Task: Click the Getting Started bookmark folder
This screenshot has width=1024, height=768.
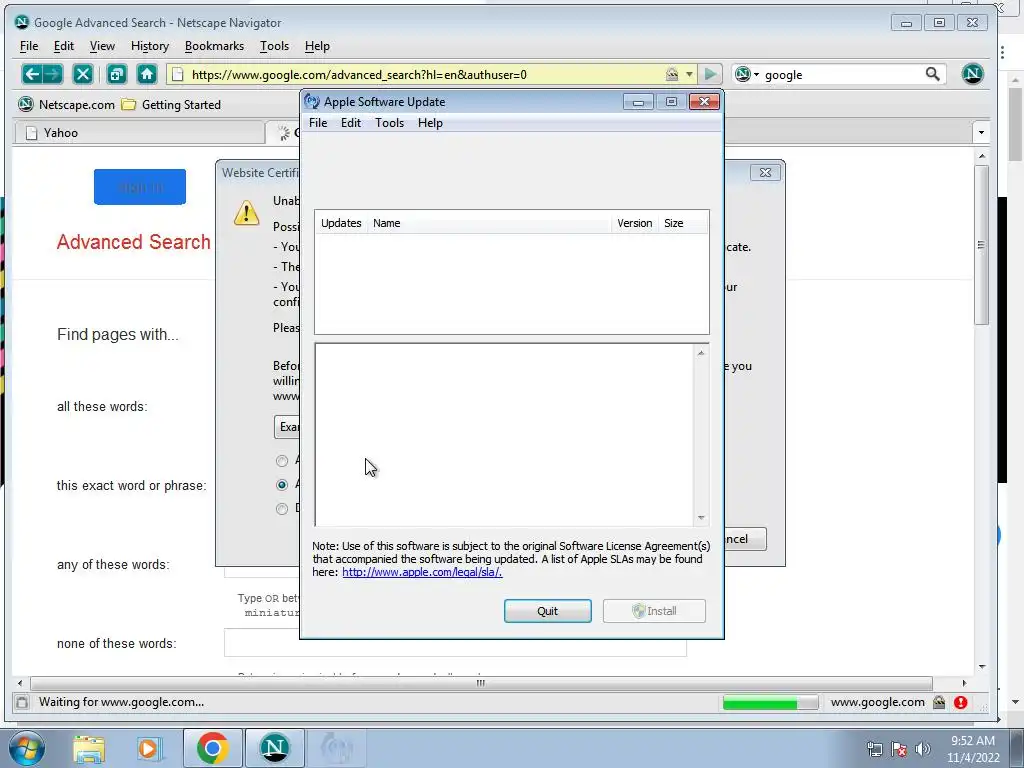Action: point(172,104)
